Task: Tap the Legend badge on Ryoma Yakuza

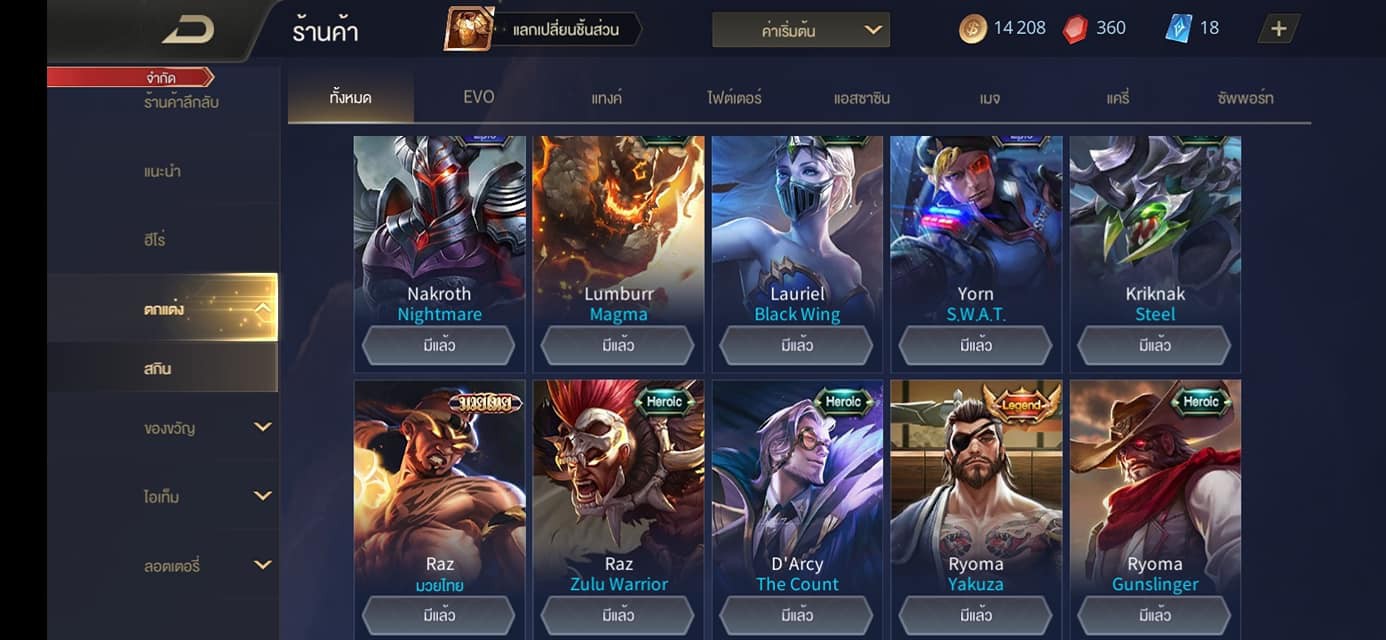Action: [x=1021, y=404]
